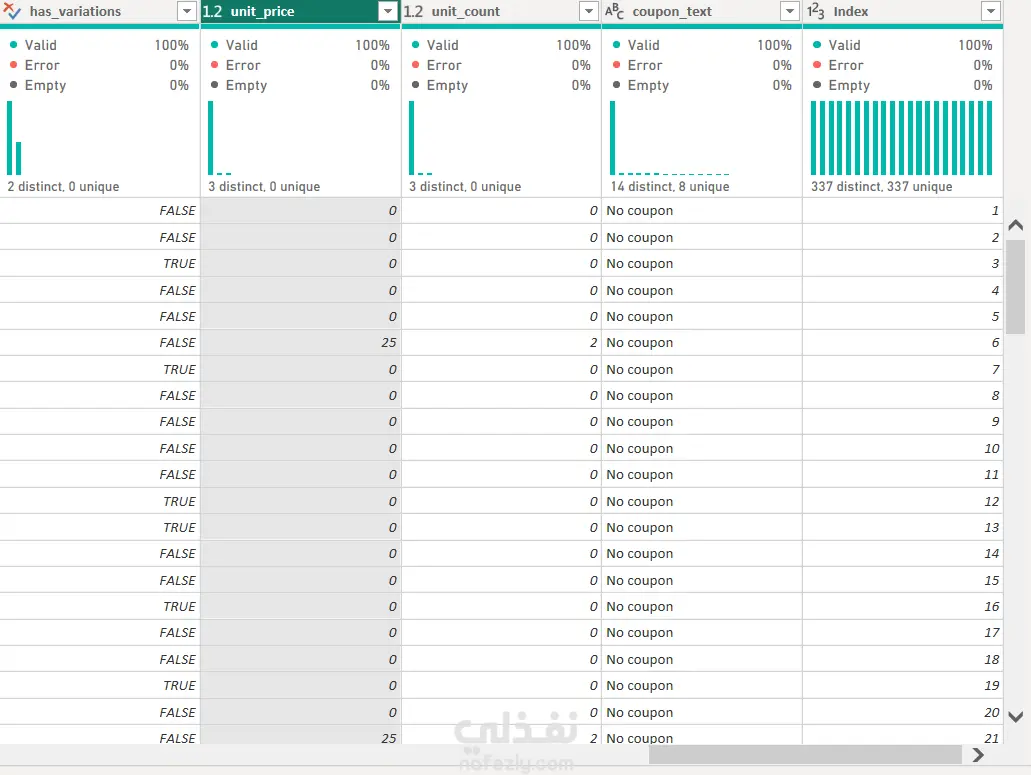The image size is (1031, 775).
Task: Expand the coupon_text filter dropdown
Action: click(790, 11)
